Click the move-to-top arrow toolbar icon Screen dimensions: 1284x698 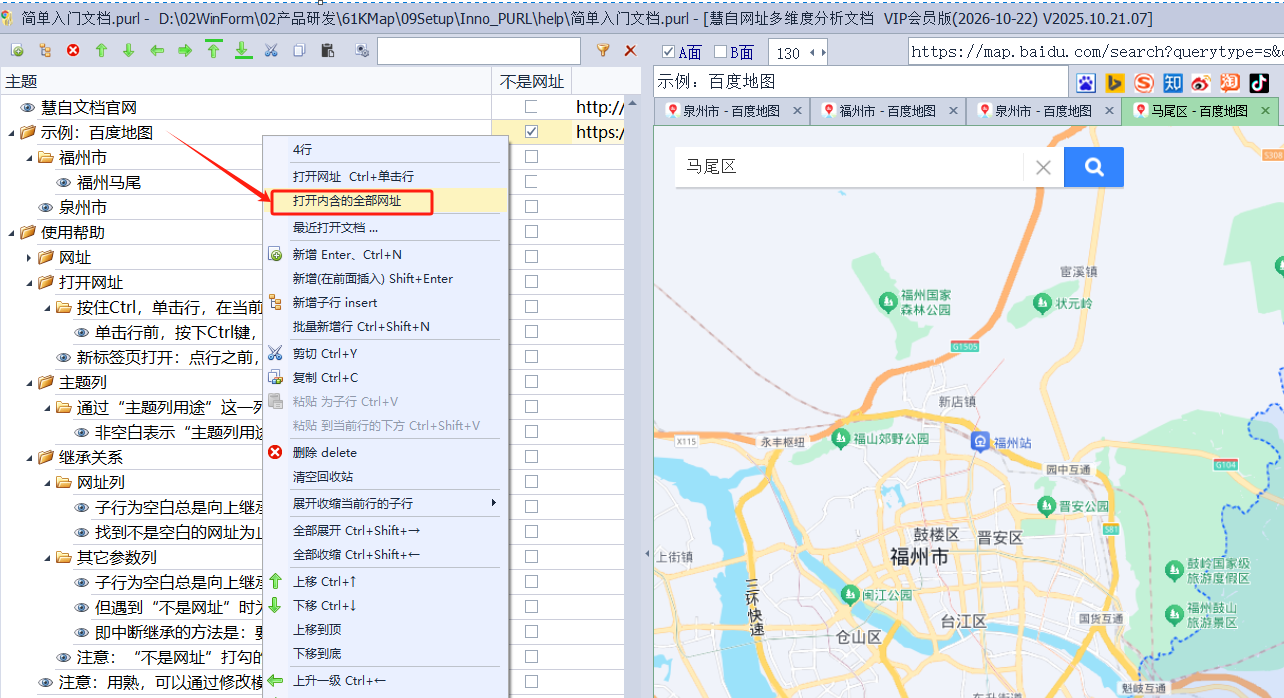[x=213, y=50]
